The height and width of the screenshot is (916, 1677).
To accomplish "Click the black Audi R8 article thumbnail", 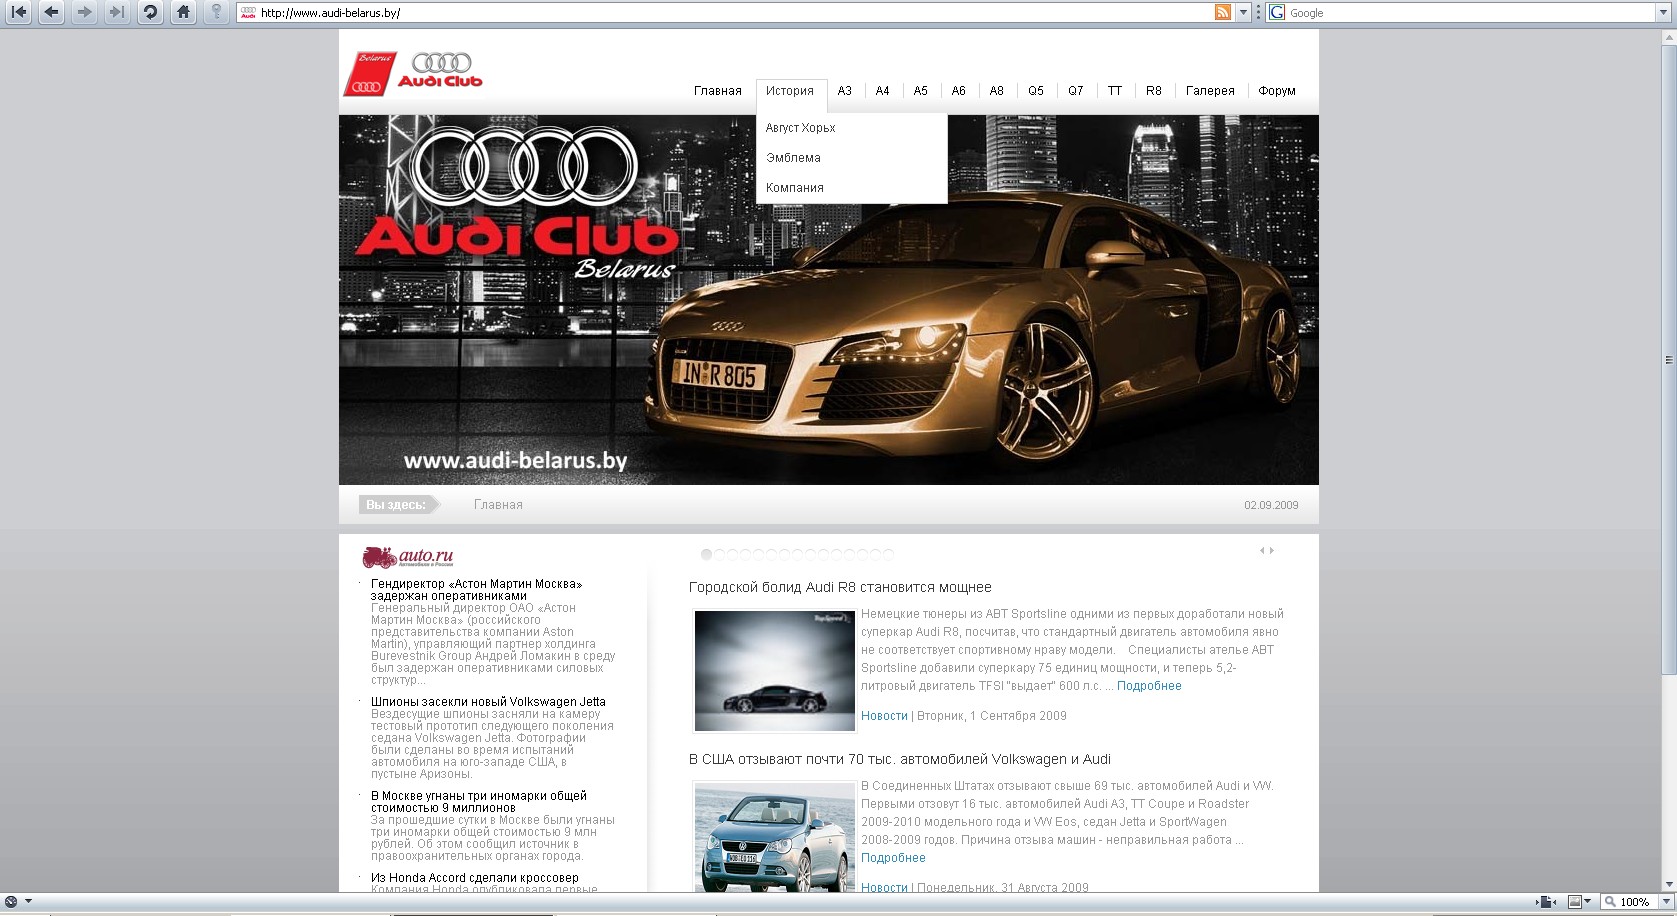I will click(x=774, y=671).
